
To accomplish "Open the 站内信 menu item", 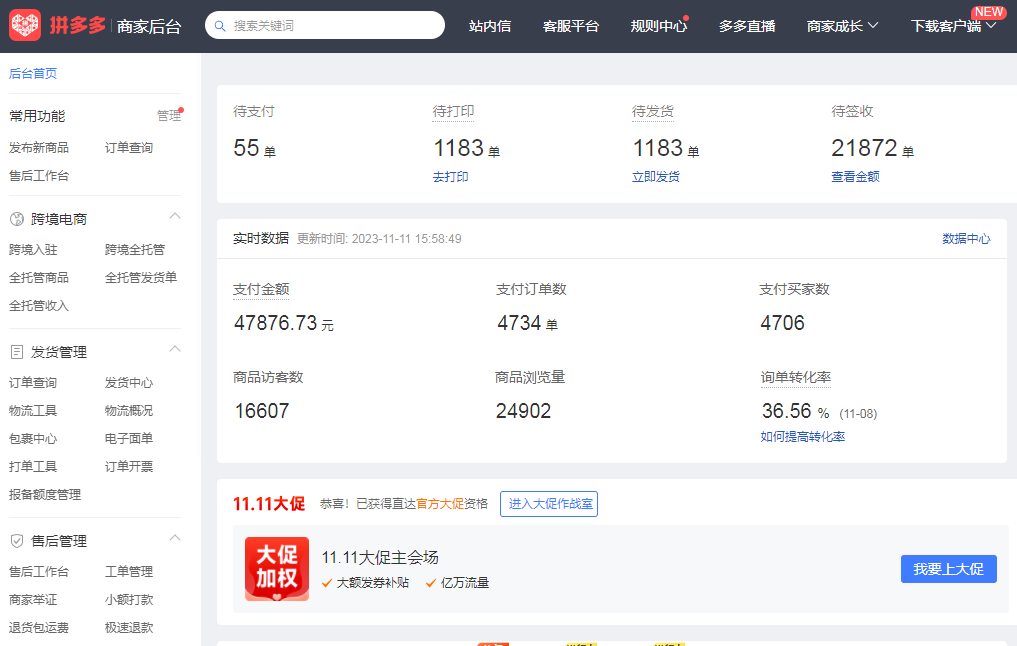I will pos(490,26).
